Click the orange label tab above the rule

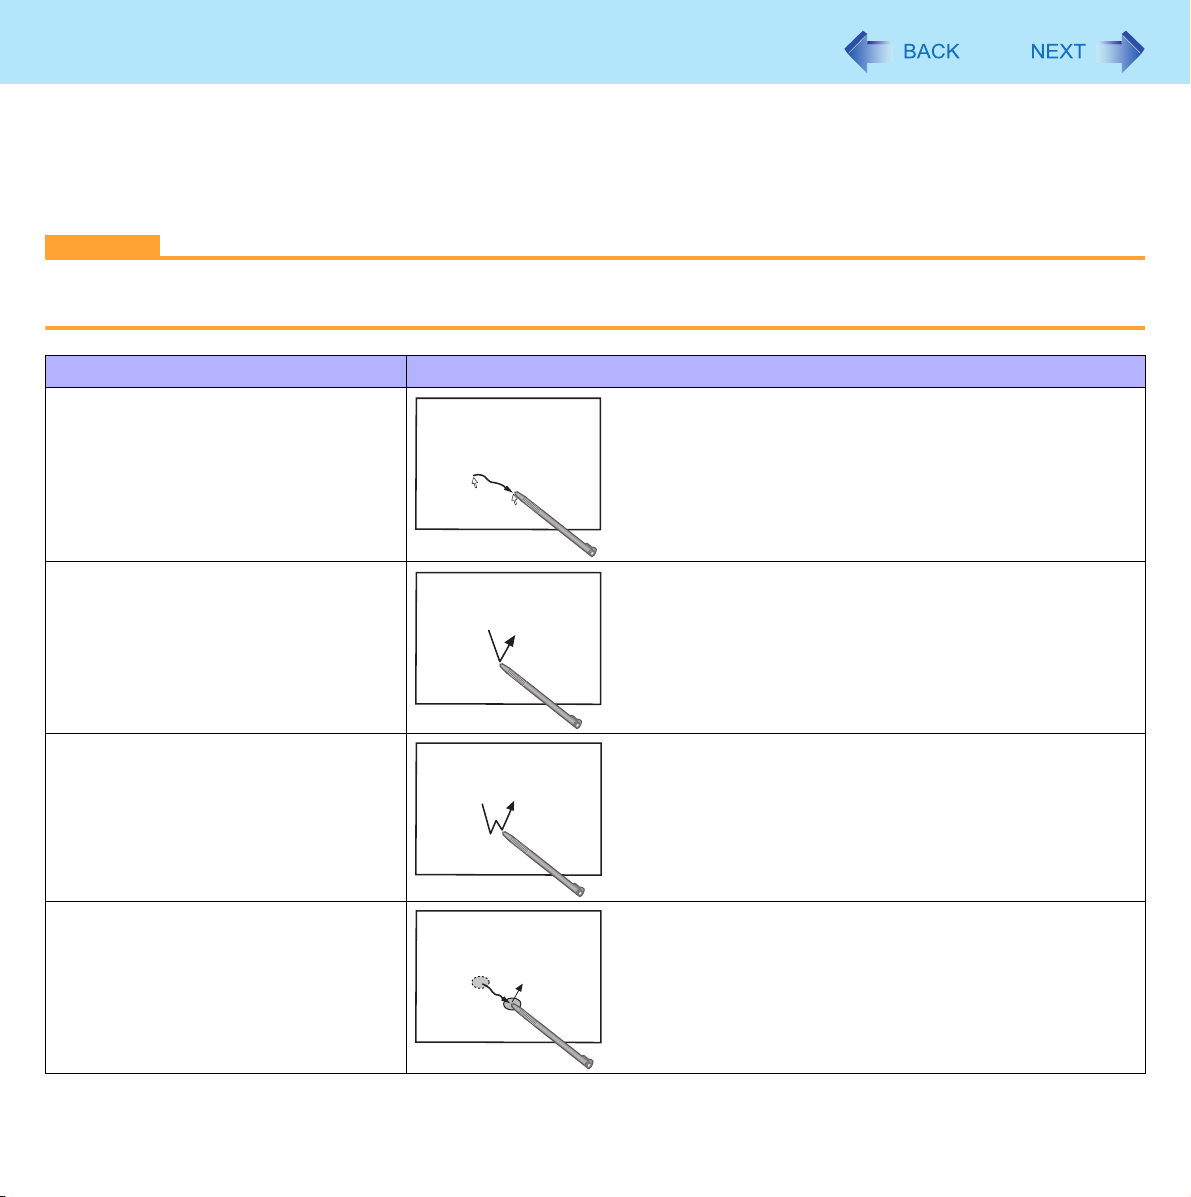[102, 246]
